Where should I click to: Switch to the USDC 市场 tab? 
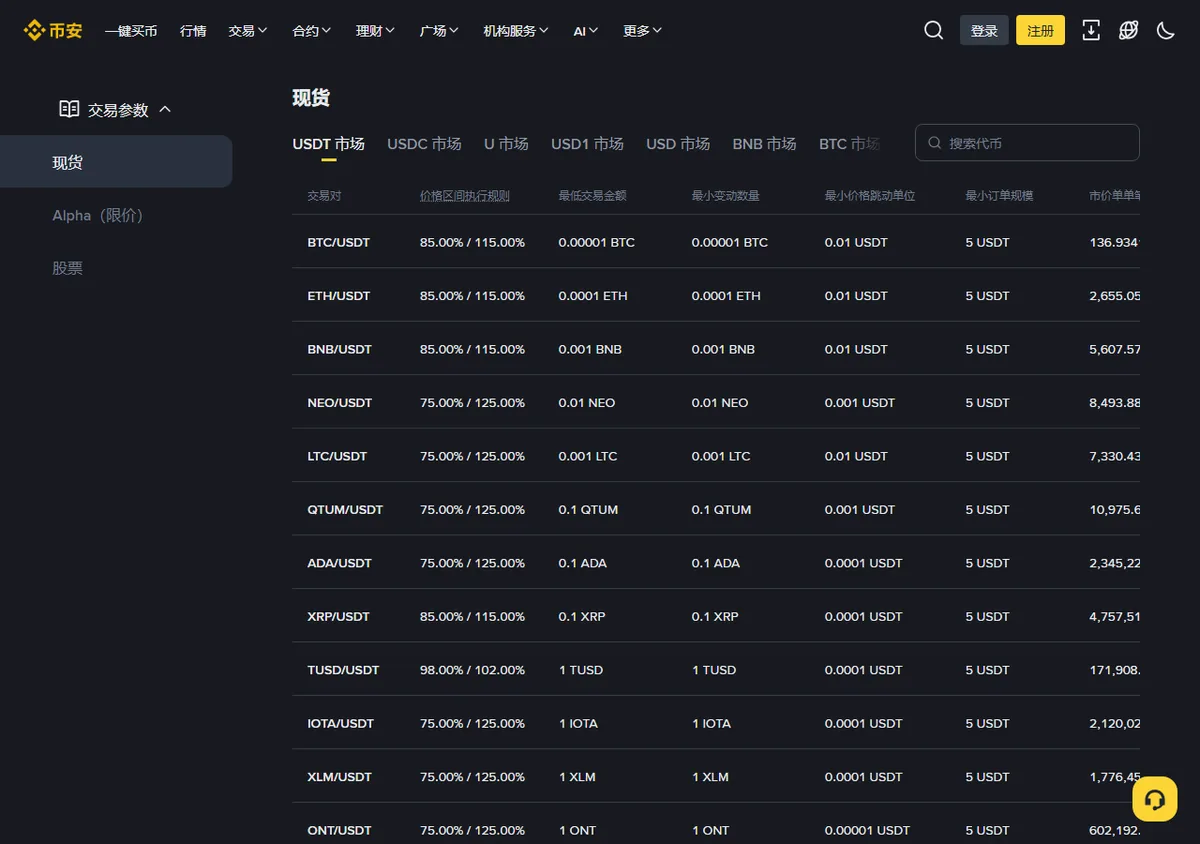[x=424, y=144]
